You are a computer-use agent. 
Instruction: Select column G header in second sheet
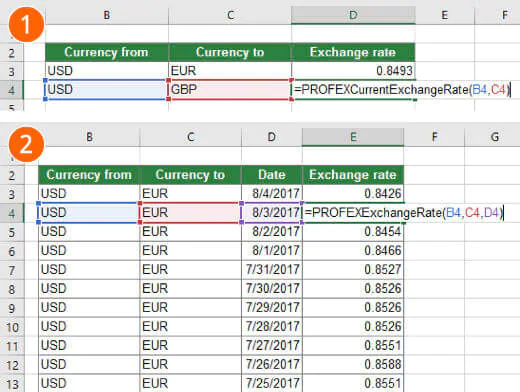click(495, 137)
